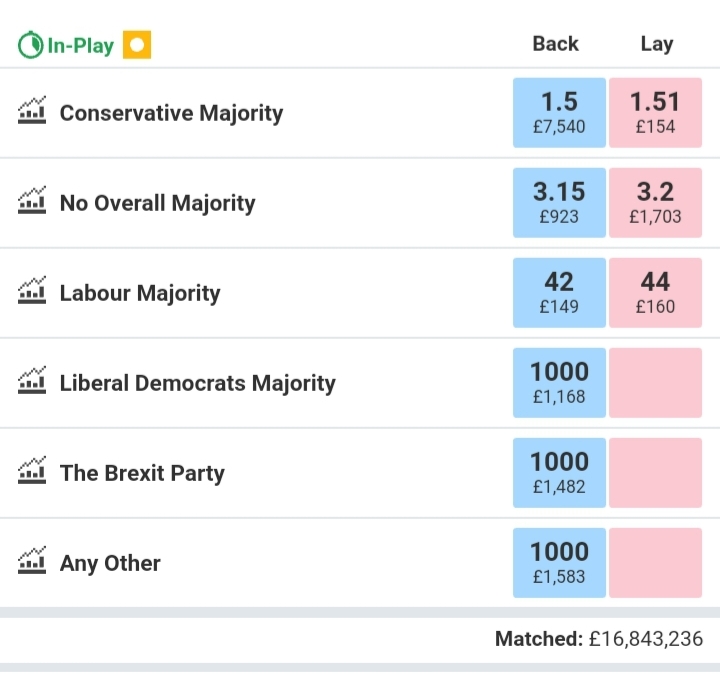Select The Brexit Party runner name
This screenshot has width=720, height=689.
[x=142, y=474]
